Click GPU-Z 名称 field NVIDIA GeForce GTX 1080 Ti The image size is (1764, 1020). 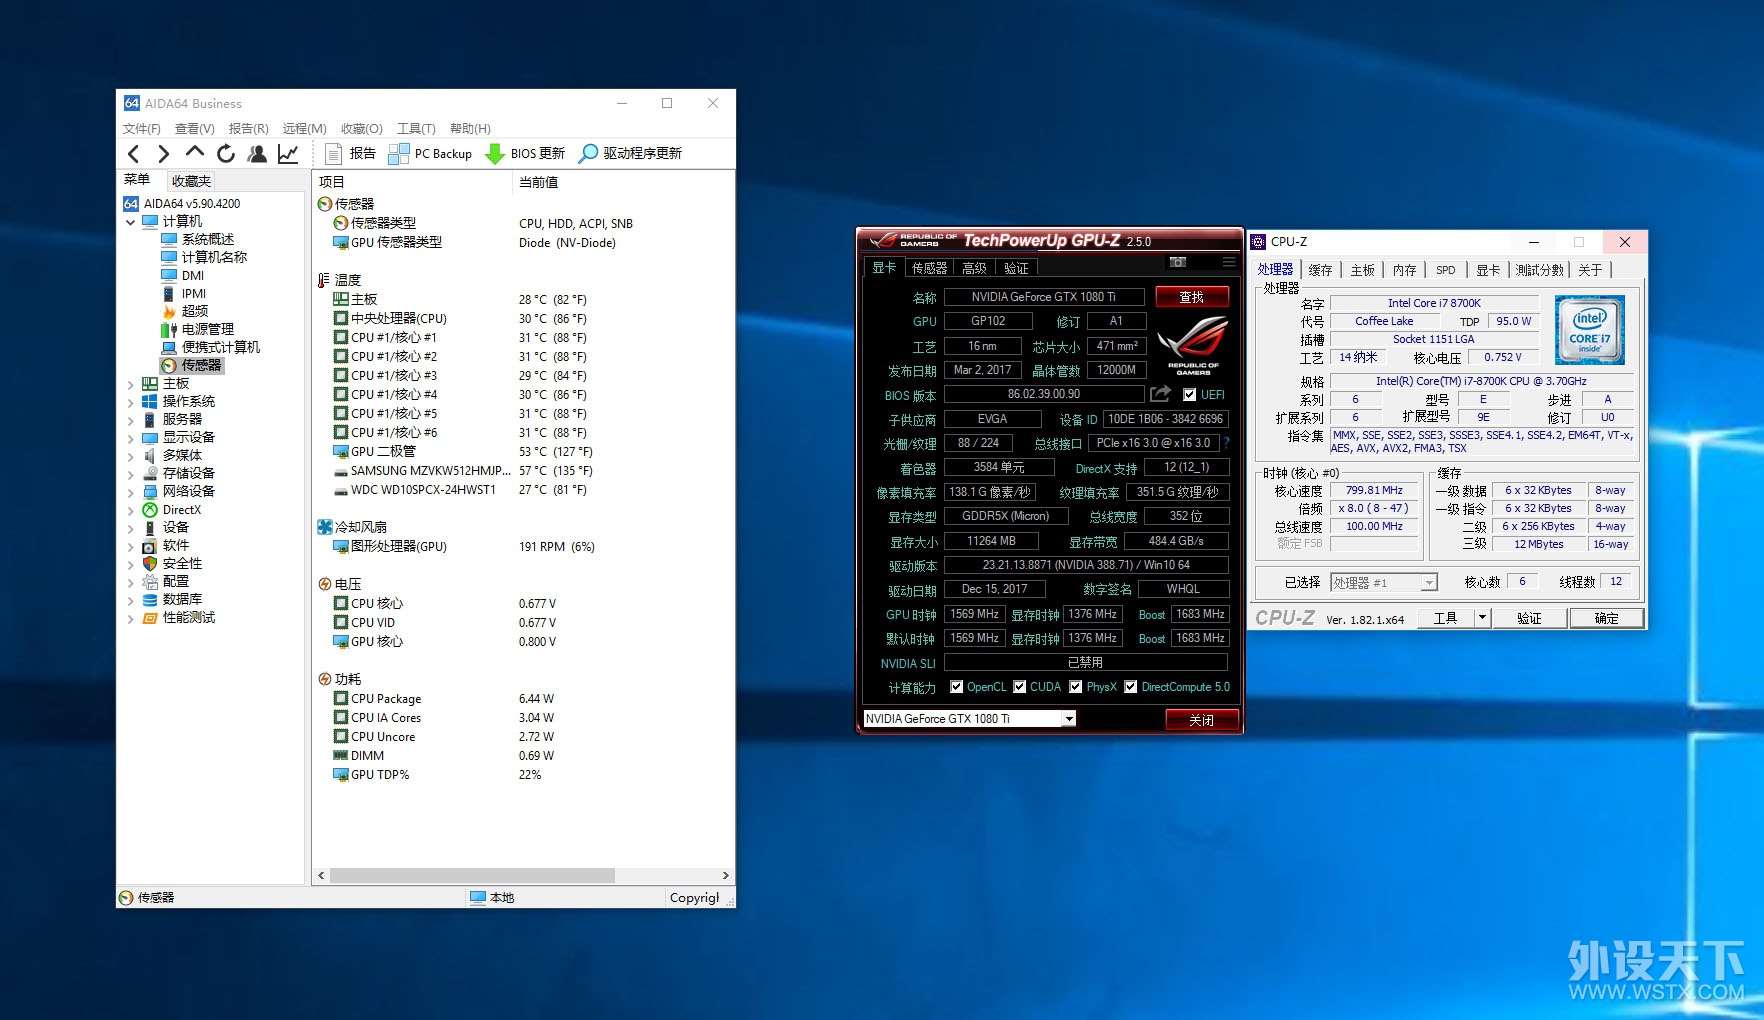pyautogui.click(x=1044, y=297)
